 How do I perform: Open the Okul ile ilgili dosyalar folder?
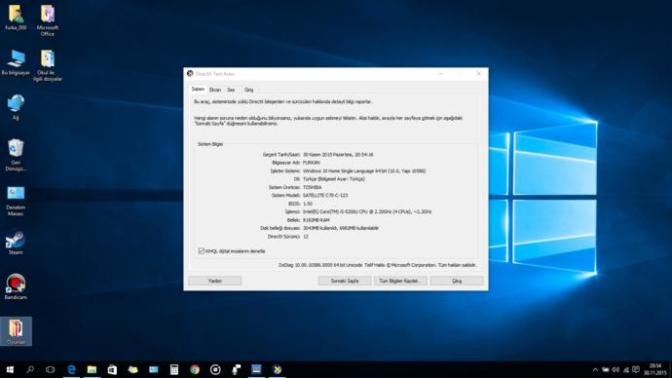click(x=48, y=66)
